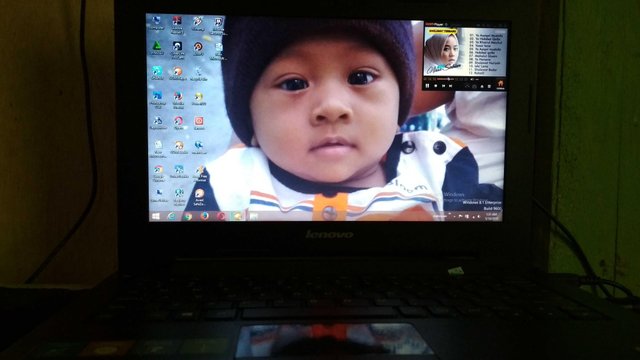The image size is (640, 360).
Task: Click the orange home icon in the player
Action: 500,84
